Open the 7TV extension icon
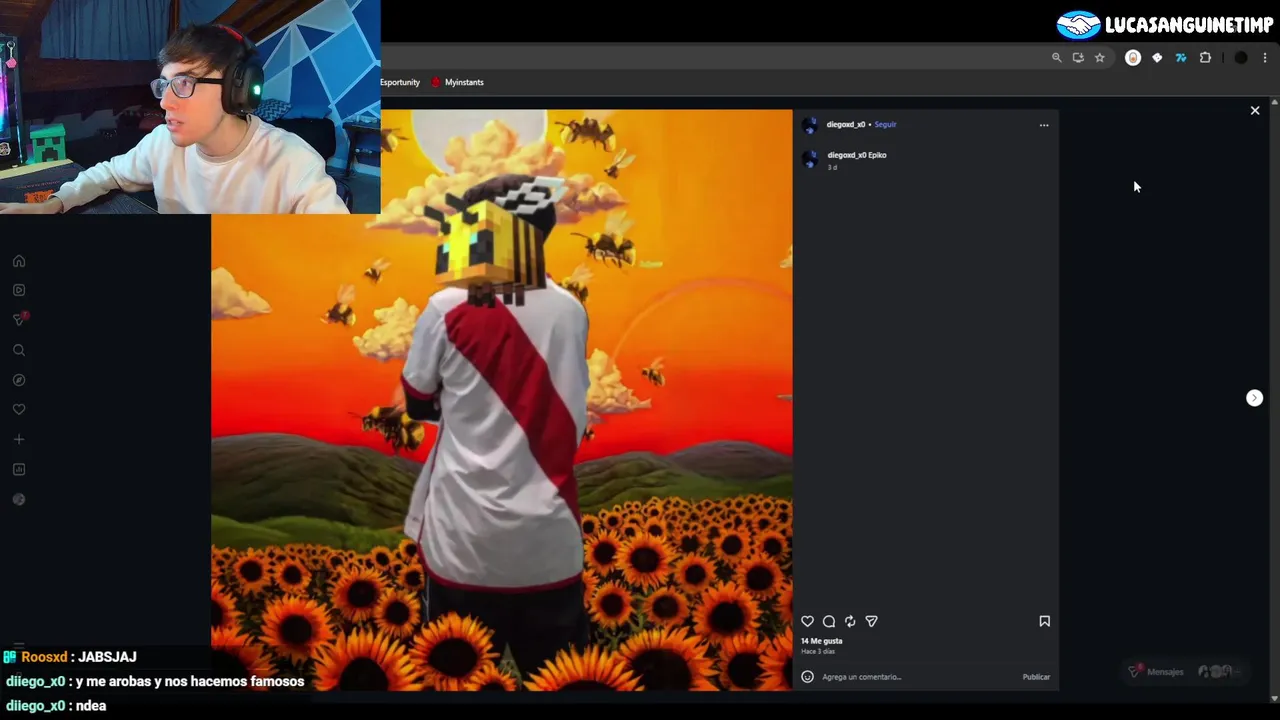Screen dimensions: 1280x720 [1181, 58]
